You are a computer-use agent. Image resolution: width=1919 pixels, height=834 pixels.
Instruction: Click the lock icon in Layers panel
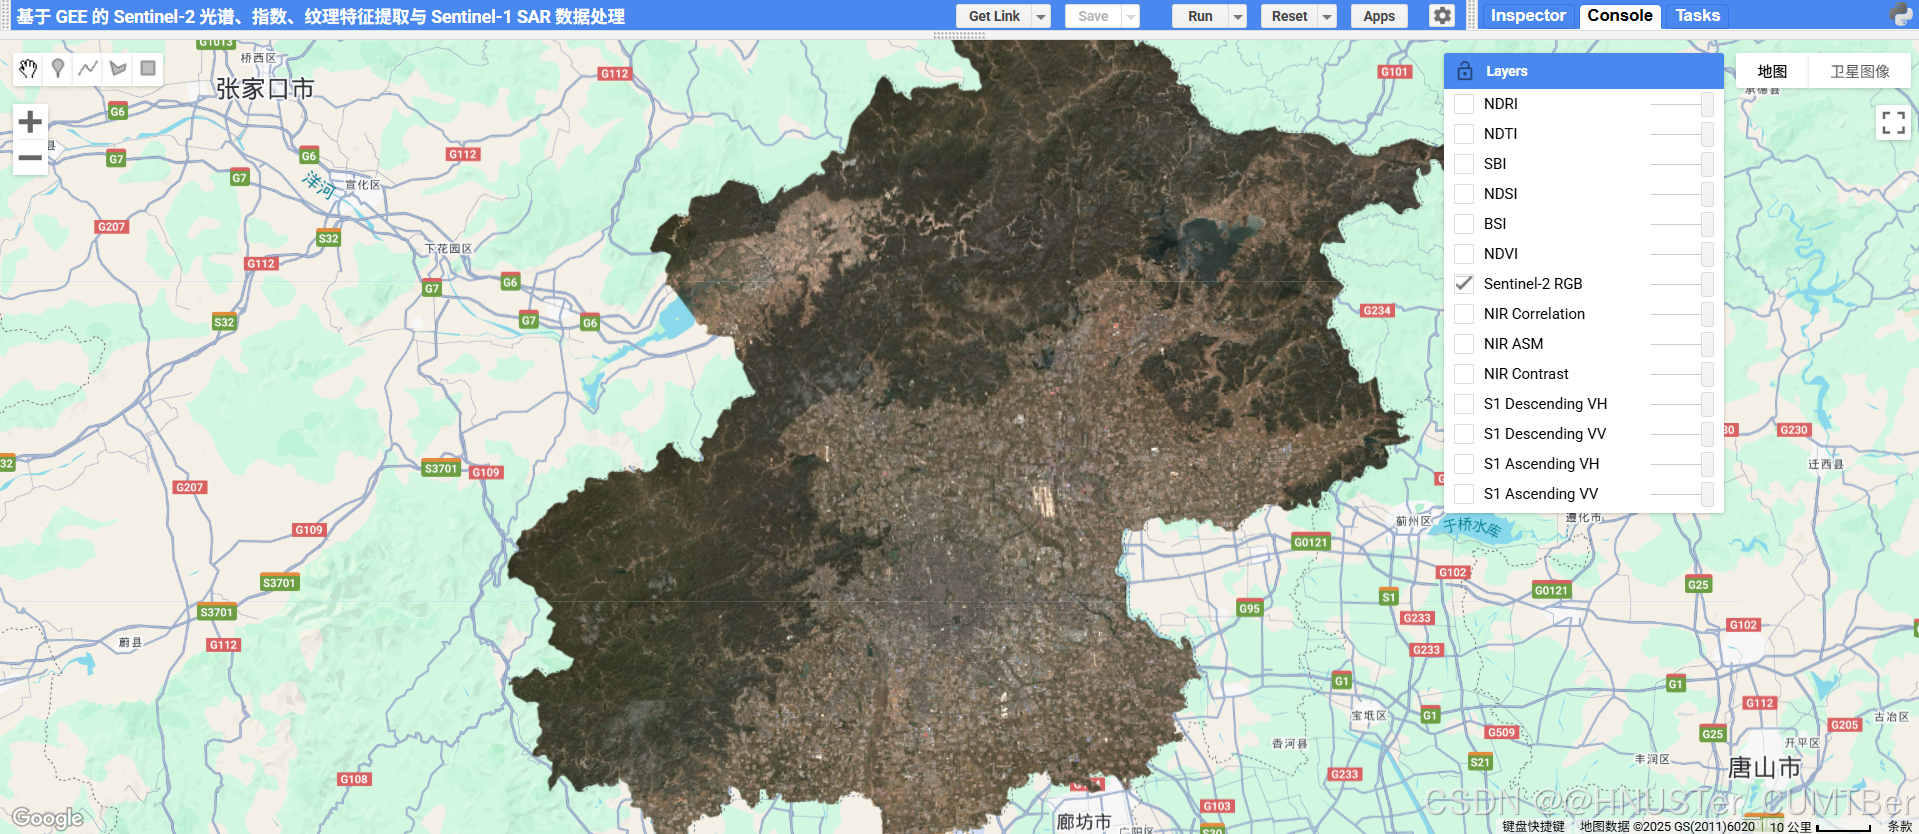coord(1465,71)
